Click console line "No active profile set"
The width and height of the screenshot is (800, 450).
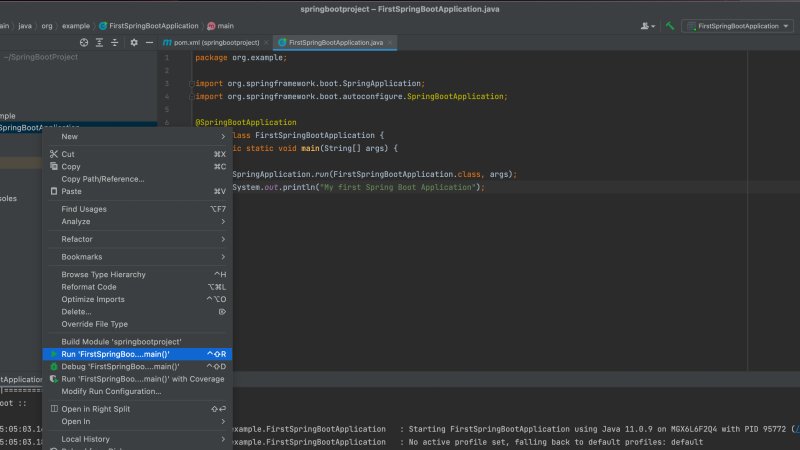click(556, 442)
